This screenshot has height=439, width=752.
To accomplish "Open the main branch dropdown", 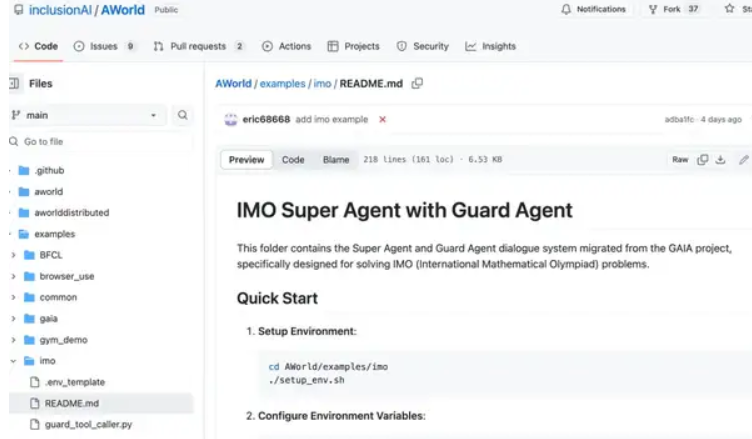I will pyautogui.click(x=84, y=116).
